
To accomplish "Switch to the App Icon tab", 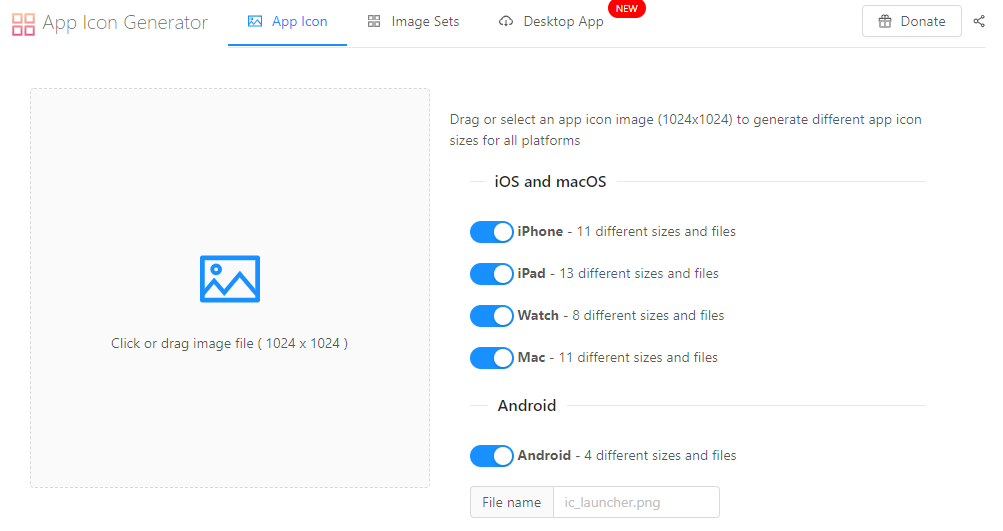I will (x=287, y=22).
